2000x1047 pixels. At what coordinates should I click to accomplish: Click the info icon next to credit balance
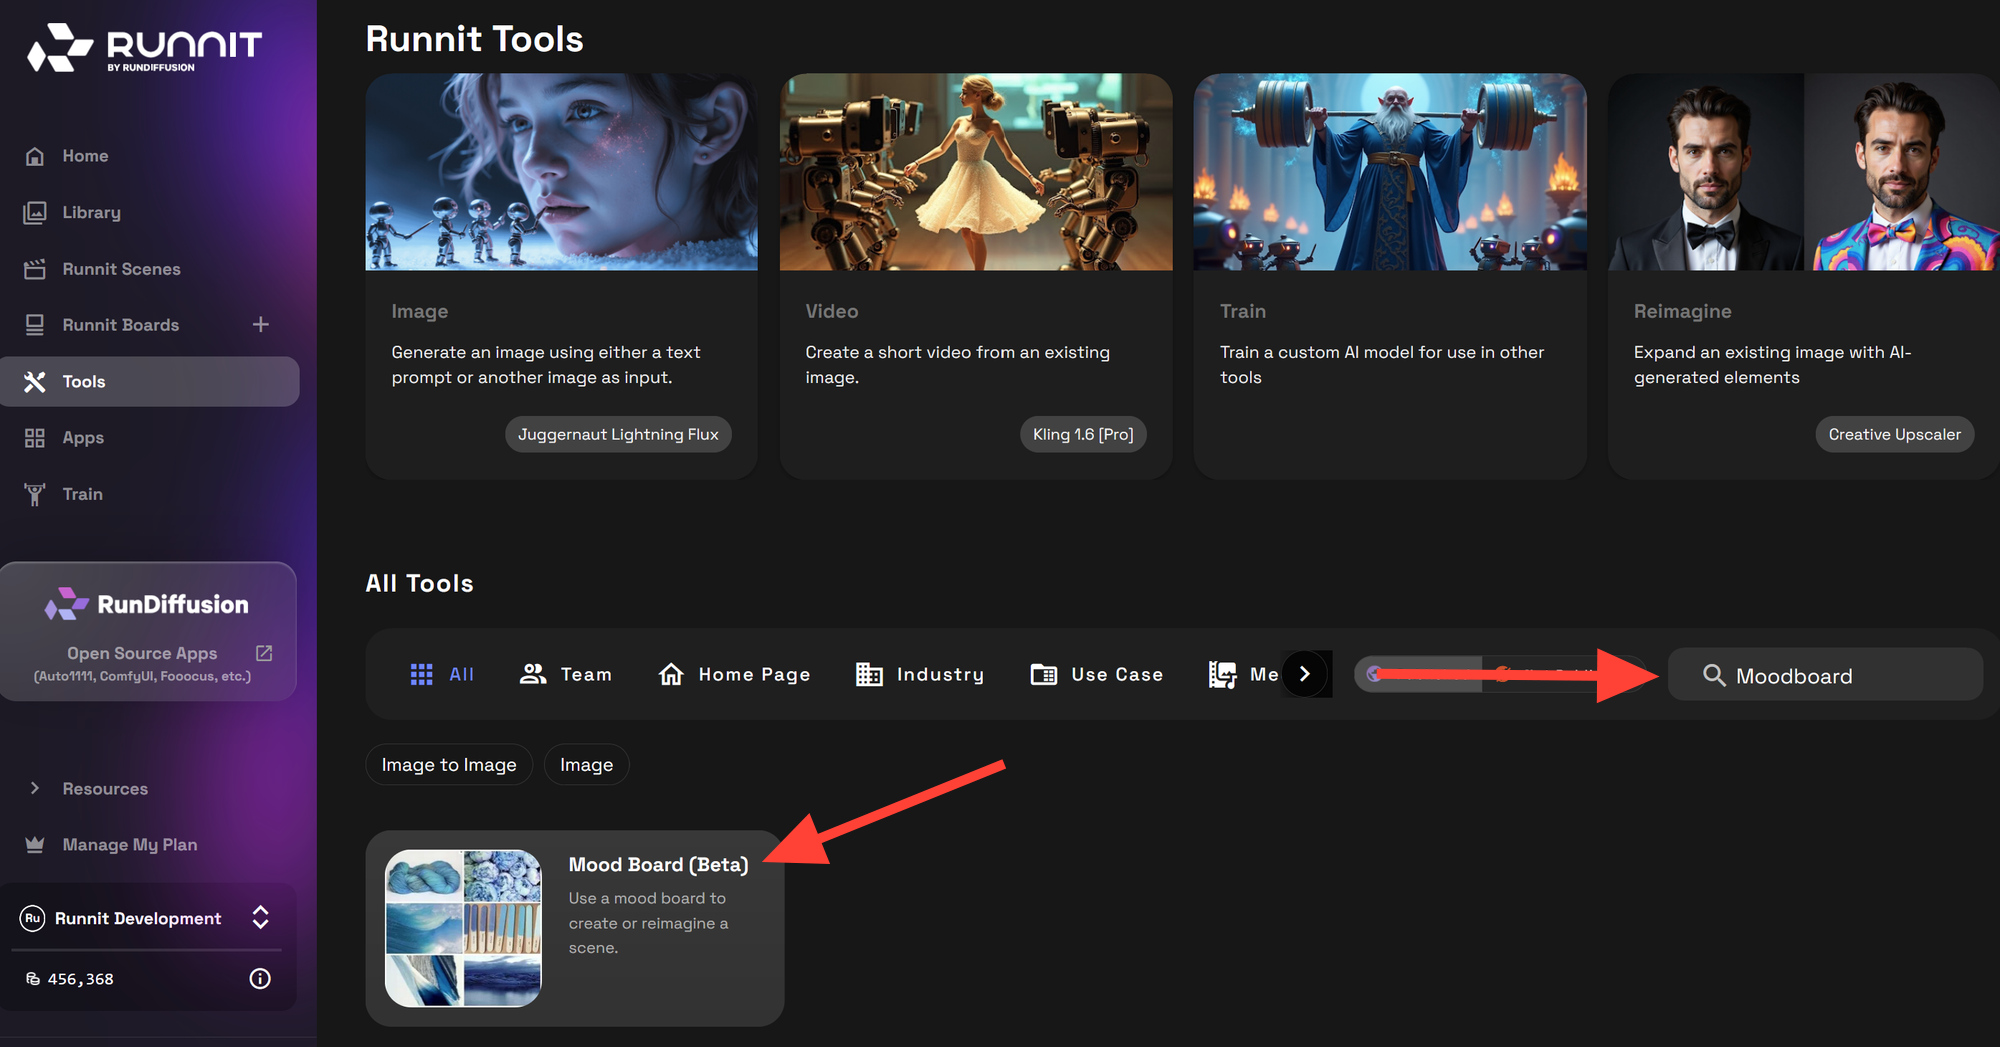tap(259, 978)
